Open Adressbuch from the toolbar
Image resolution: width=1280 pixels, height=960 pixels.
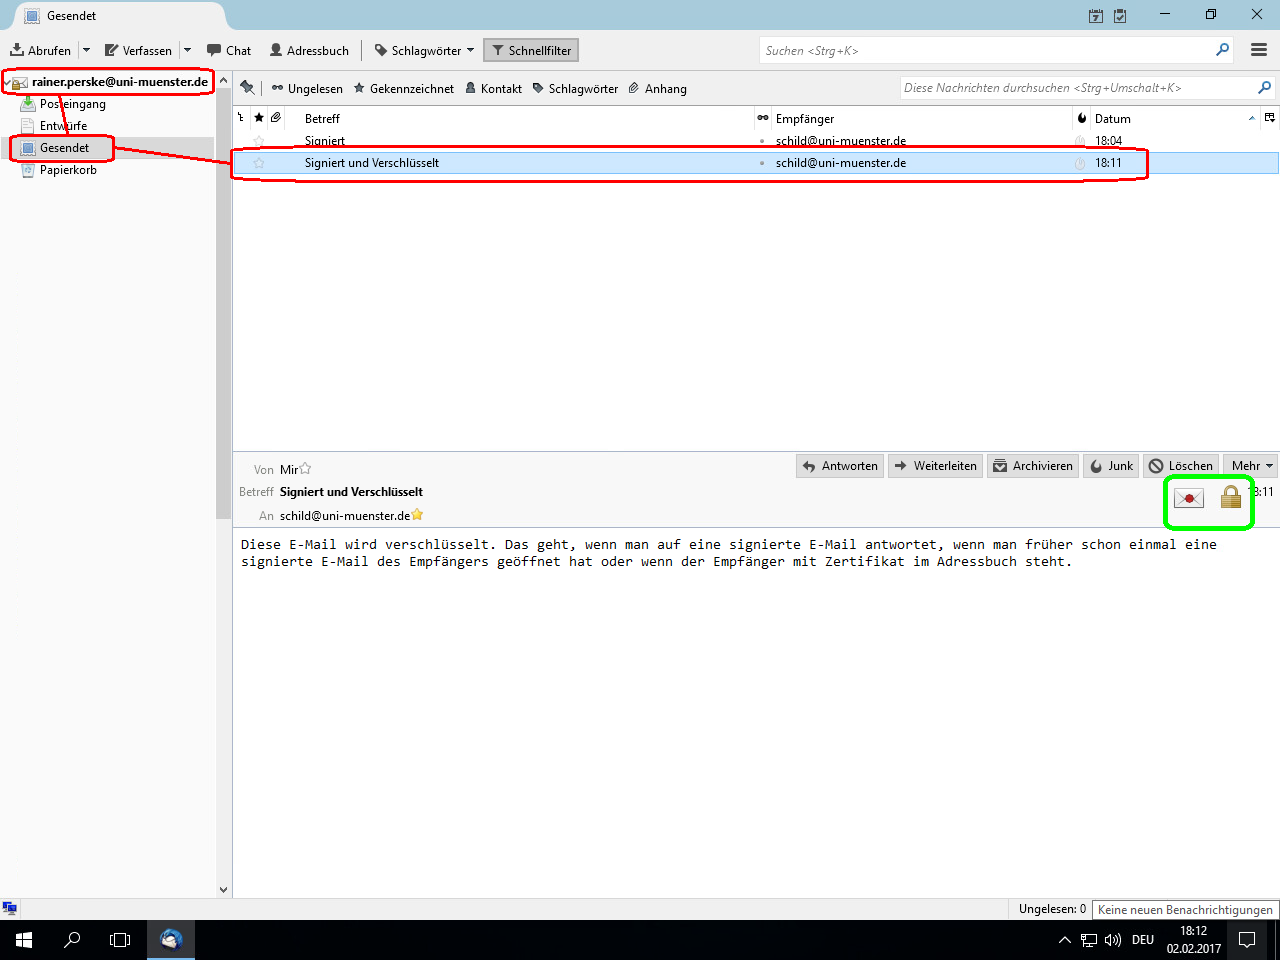[x=309, y=50]
